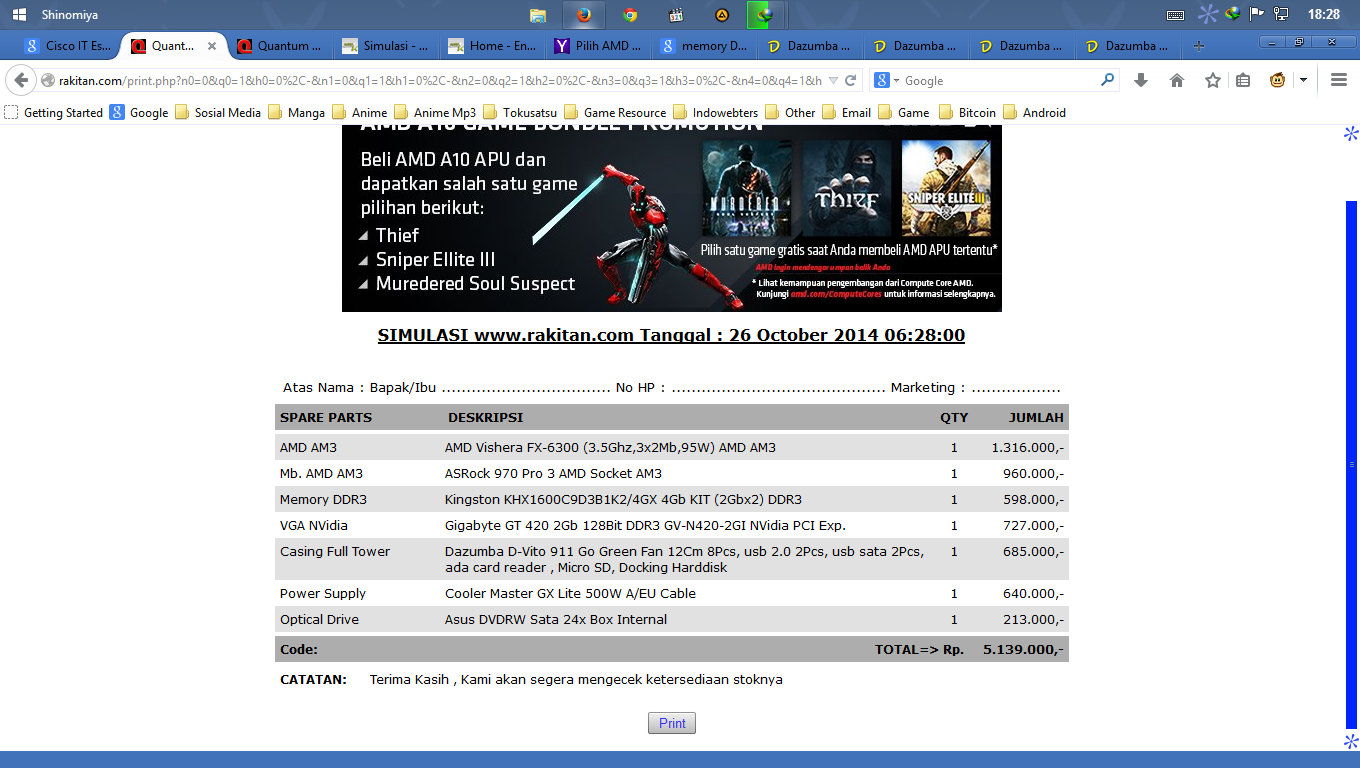The height and width of the screenshot is (768, 1360).
Task: Switch to the Home - En... tab
Action: pos(491,46)
